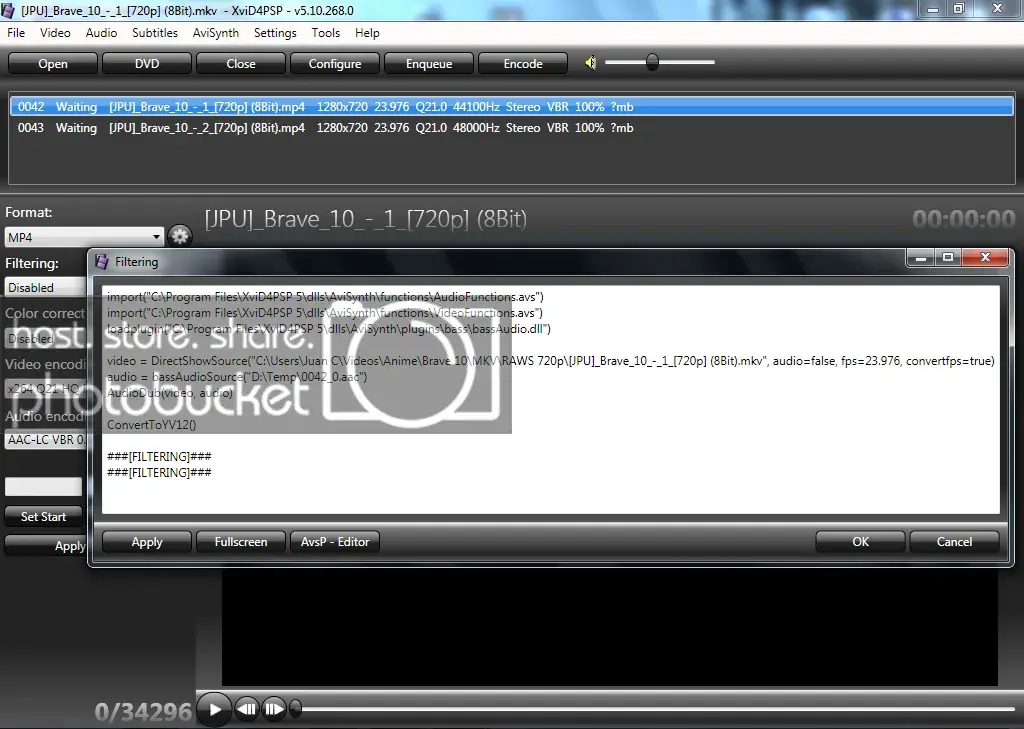1024x729 pixels.
Task: Mute audio with the speaker icon
Action: pos(590,63)
